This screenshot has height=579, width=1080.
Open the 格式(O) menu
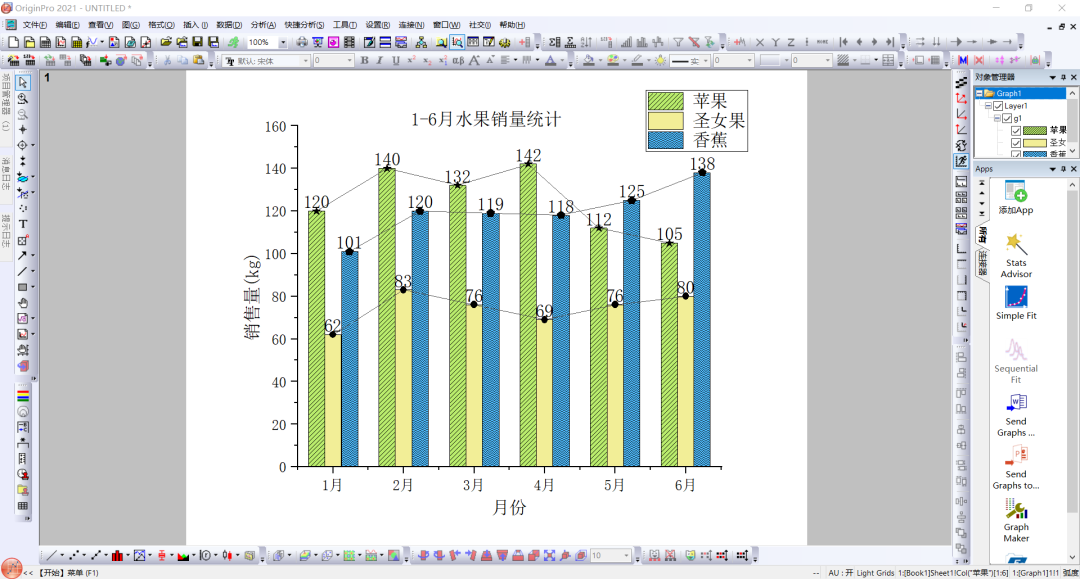161,25
